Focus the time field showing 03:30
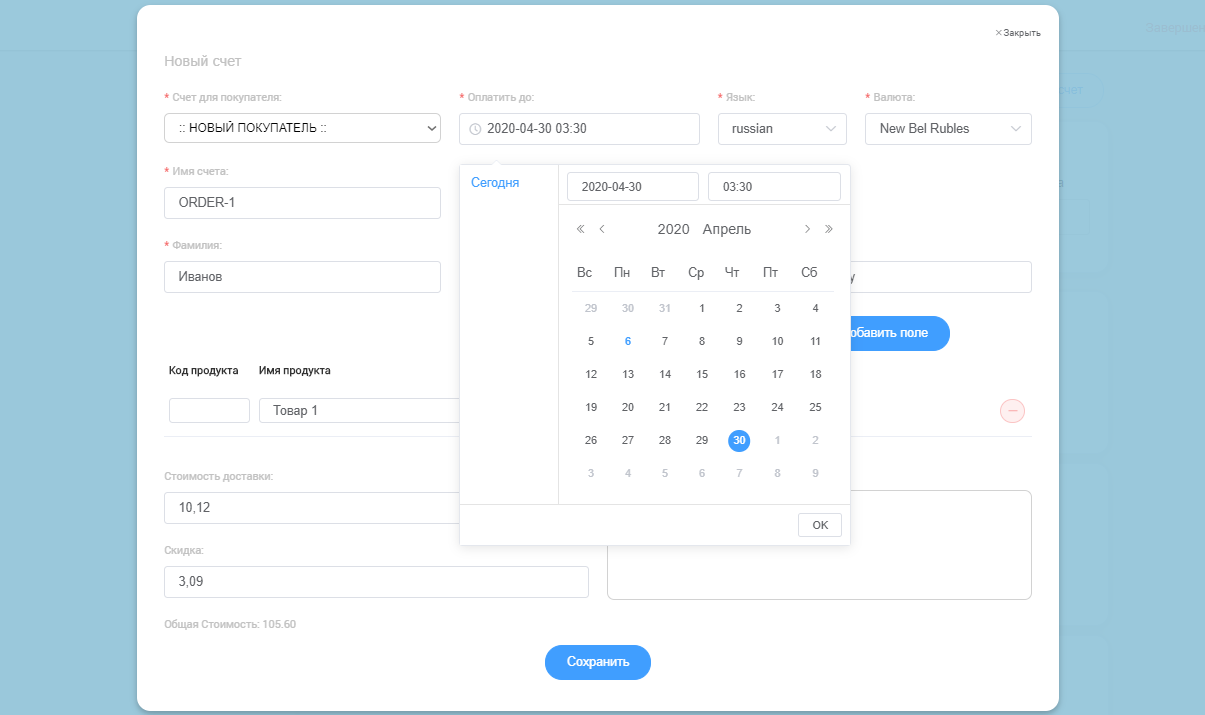 [774, 187]
